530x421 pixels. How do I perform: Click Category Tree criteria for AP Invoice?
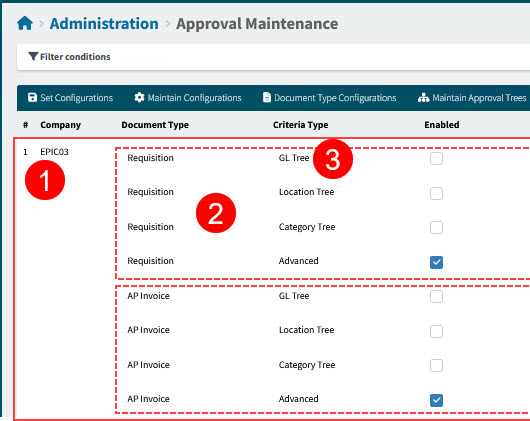307,365
